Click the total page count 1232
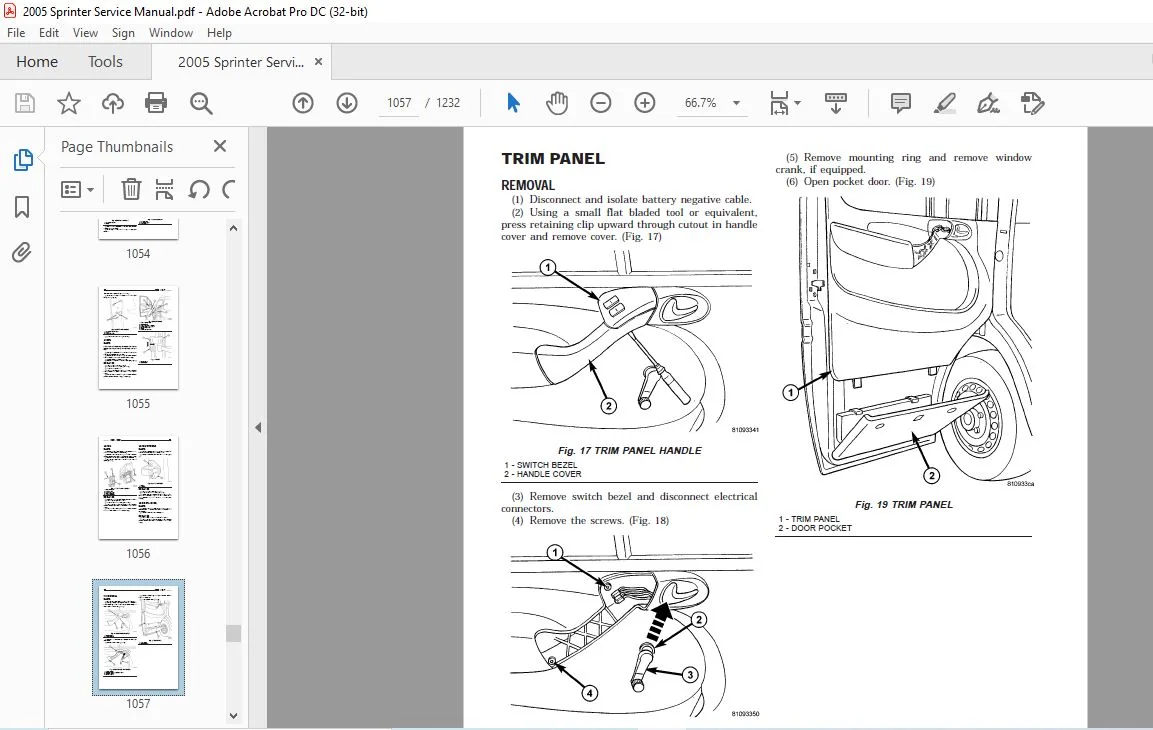The width and height of the screenshot is (1153, 730). click(x=448, y=103)
